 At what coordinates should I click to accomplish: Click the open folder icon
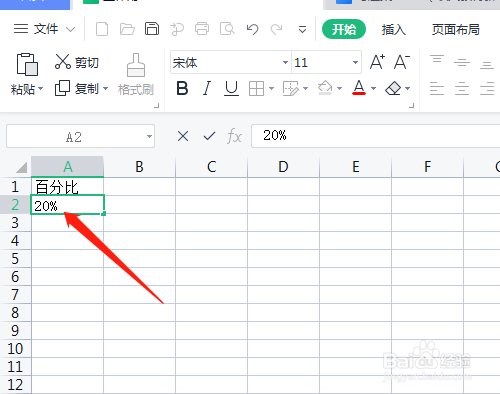click(x=127, y=29)
